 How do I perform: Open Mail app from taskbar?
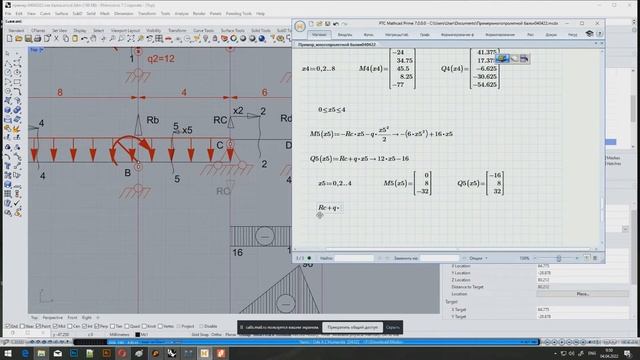tap(58, 353)
